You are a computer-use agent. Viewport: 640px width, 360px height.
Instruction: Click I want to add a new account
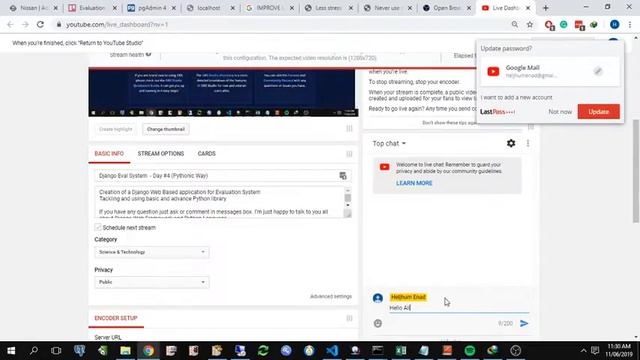click(x=516, y=97)
